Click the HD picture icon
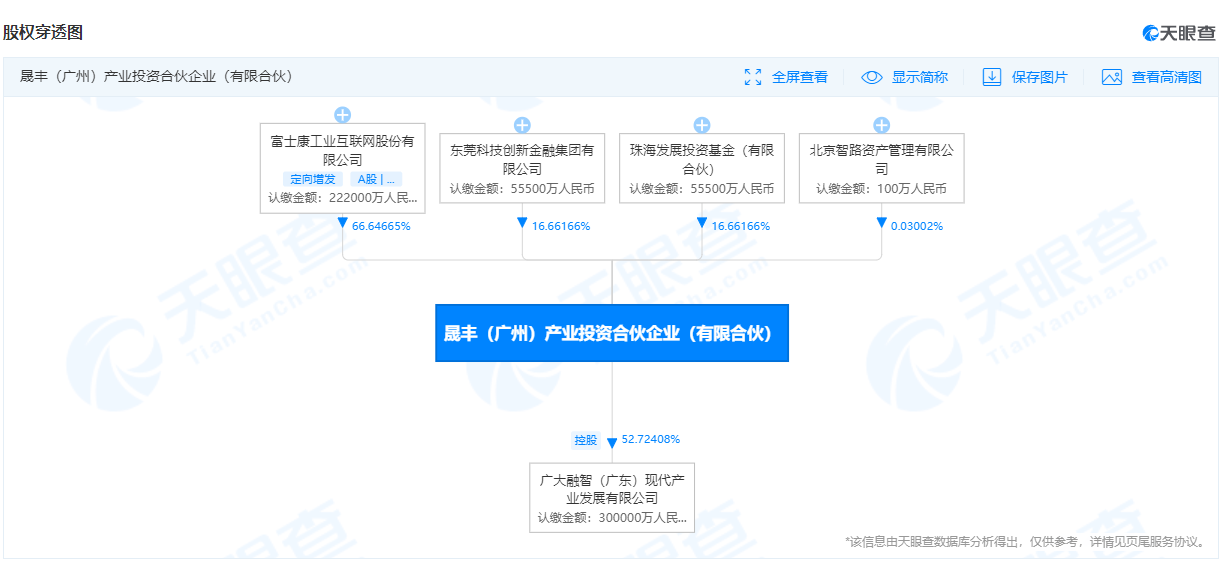 coord(1112,77)
